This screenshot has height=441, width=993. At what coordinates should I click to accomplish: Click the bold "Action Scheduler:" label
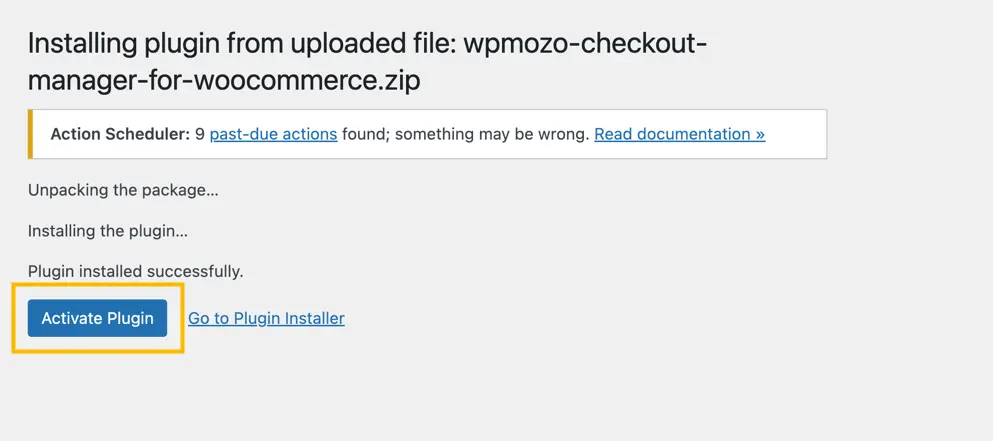click(120, 134)
